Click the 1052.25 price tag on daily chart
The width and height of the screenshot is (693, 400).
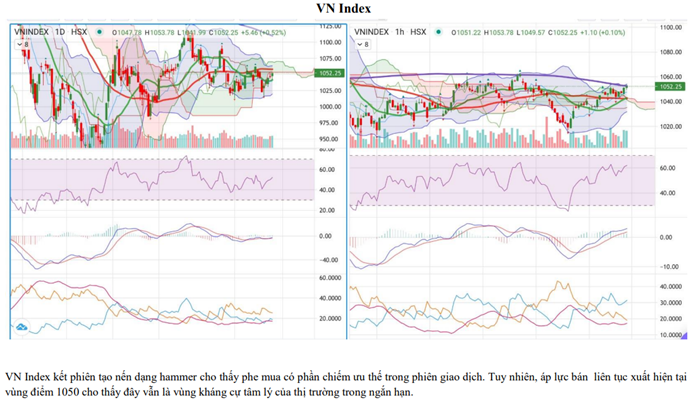click(x=329, y=74)
